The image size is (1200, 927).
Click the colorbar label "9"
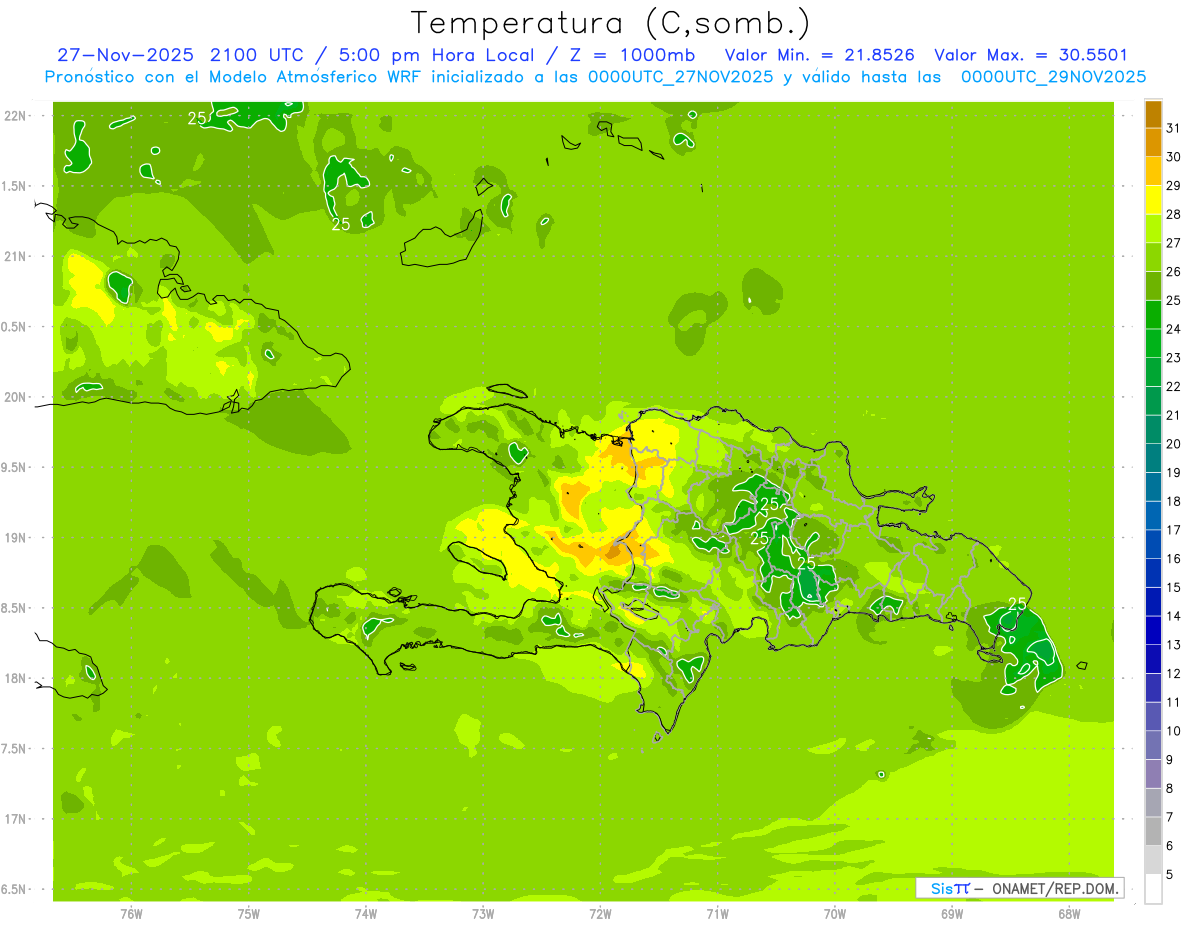tap(1169, 760)
